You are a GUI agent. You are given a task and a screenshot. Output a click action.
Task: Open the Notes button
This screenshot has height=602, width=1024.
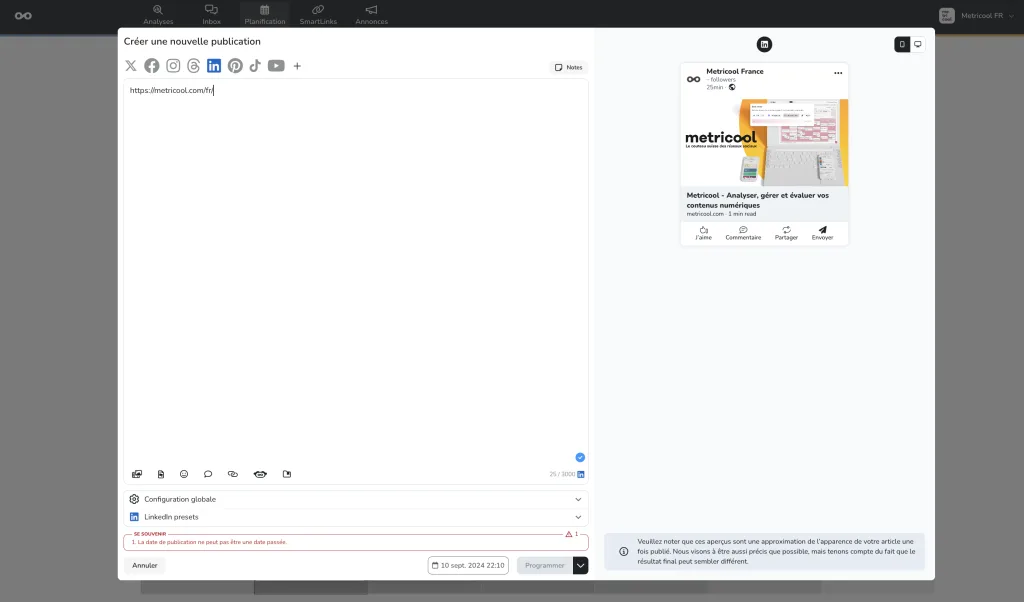coord(568,67)
